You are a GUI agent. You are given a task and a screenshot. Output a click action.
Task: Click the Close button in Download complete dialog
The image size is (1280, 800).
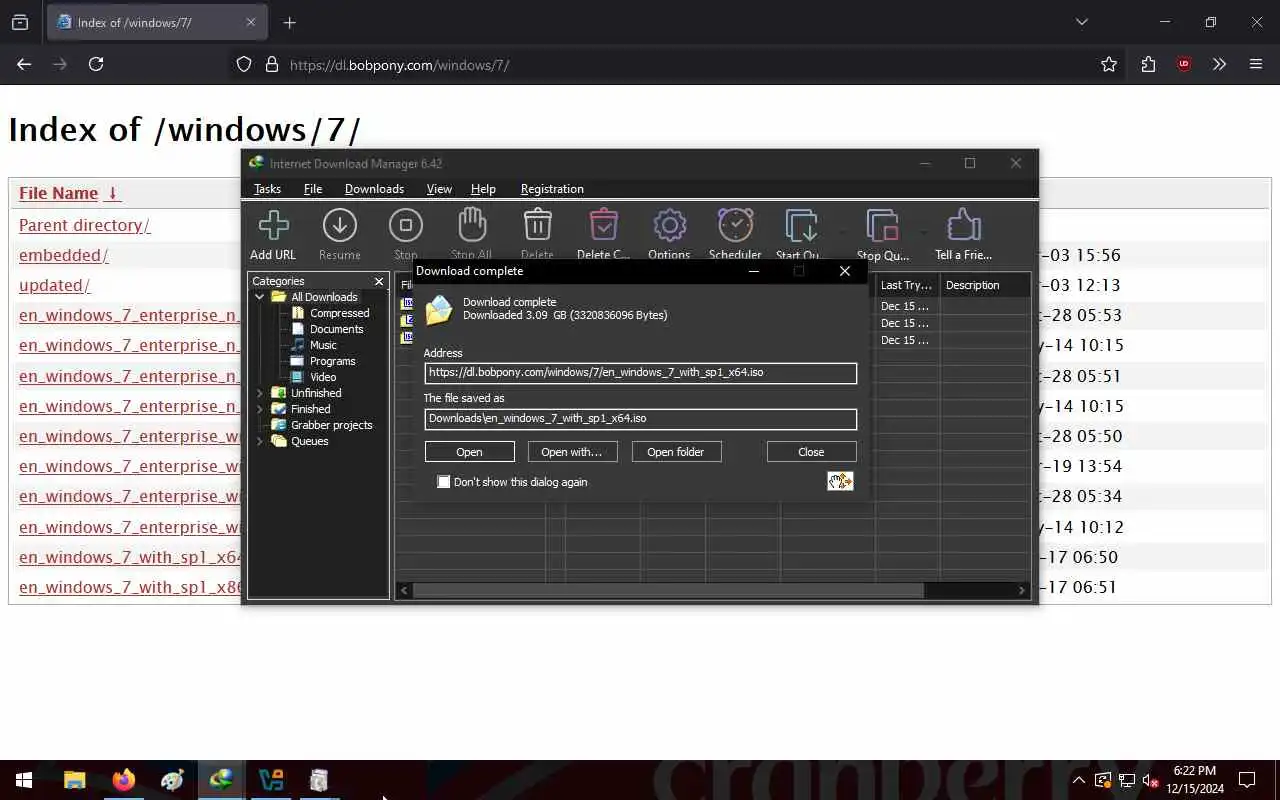pyautogui.click(x=811, y=452)
